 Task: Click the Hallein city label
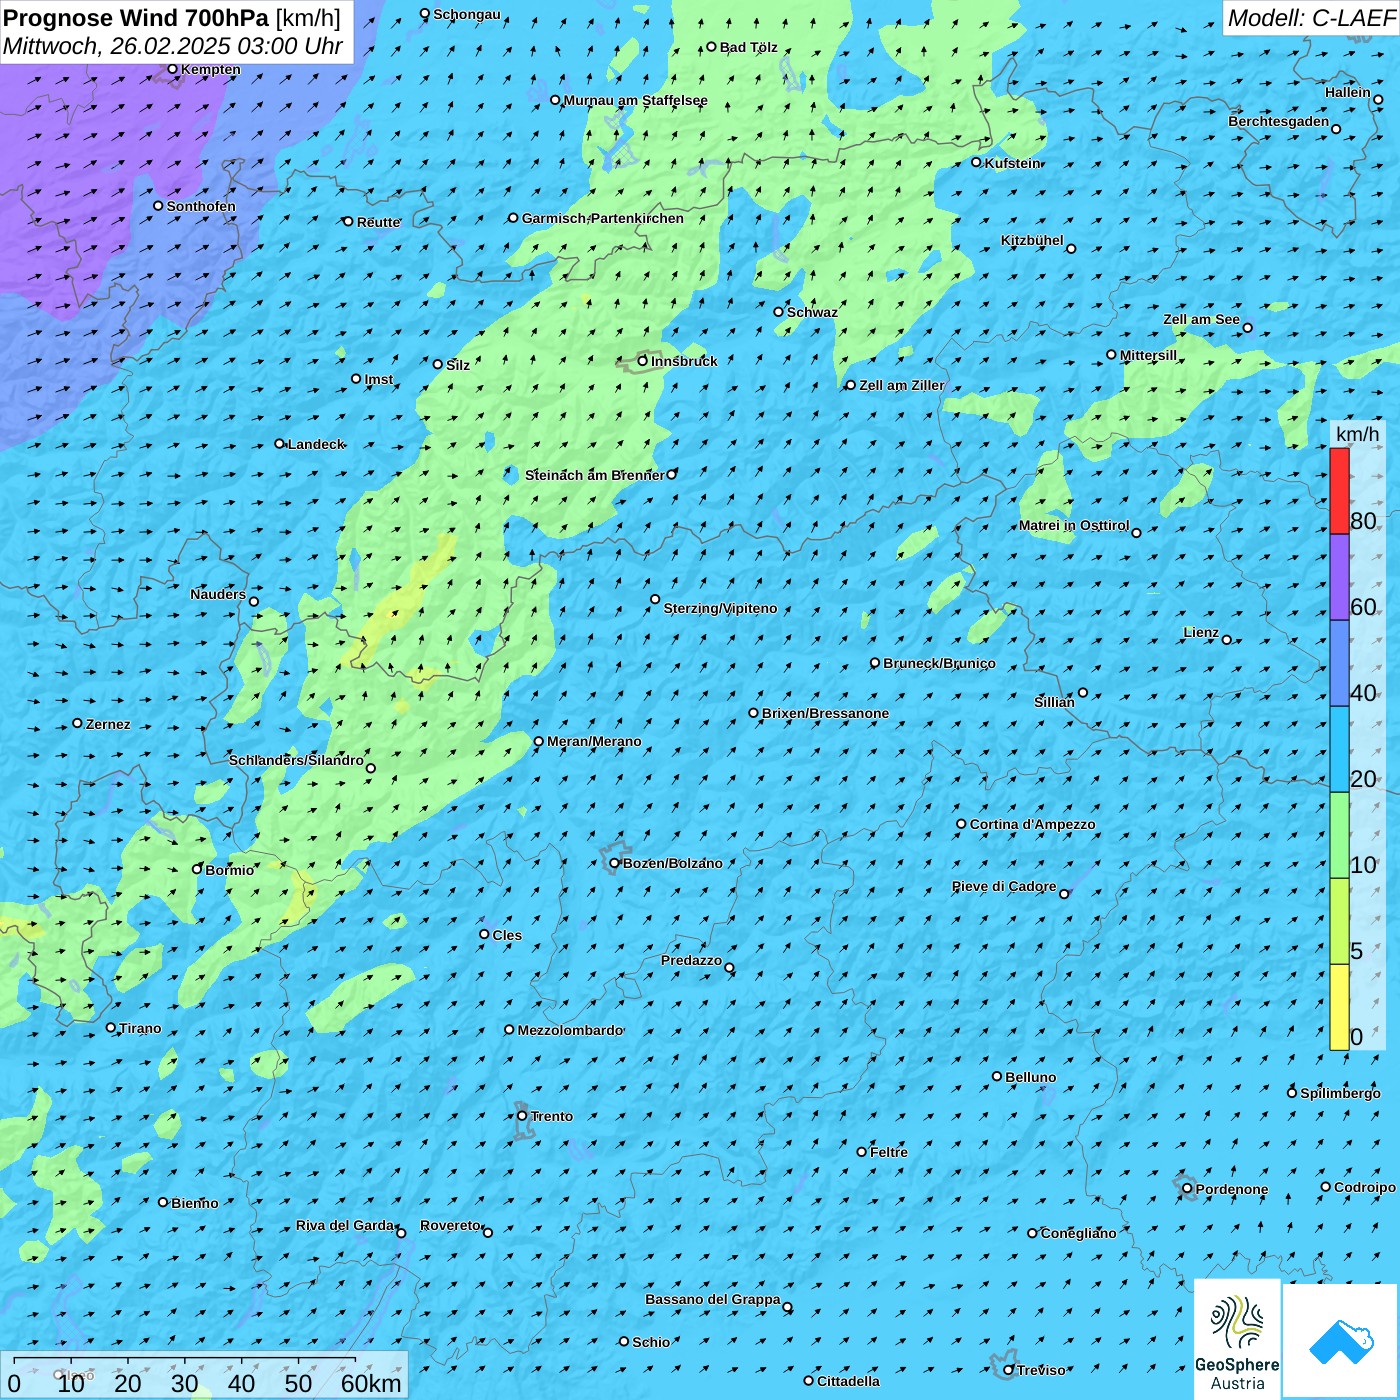point(1348,92)
